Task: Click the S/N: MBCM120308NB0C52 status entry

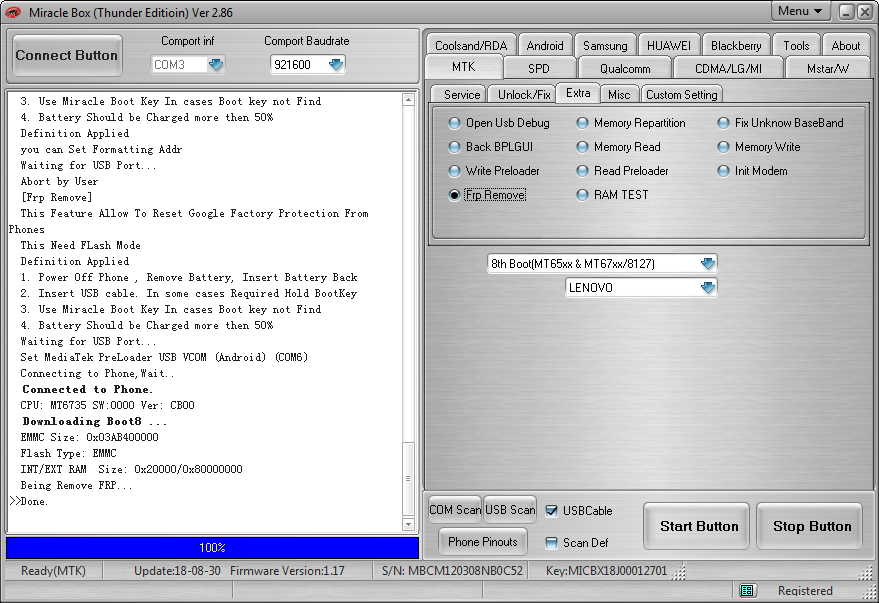Action: tap(452, 570)
